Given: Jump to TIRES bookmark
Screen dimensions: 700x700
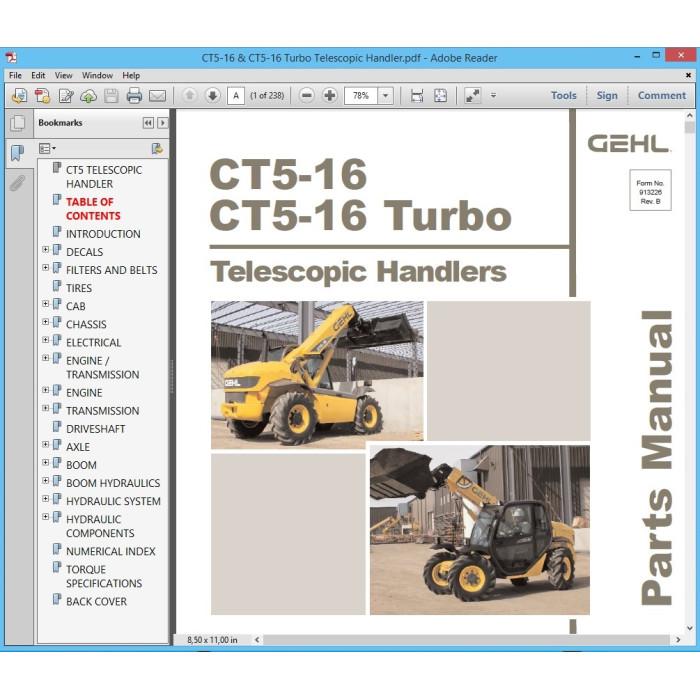Looking at the screenshot, I should click(79, 288).
